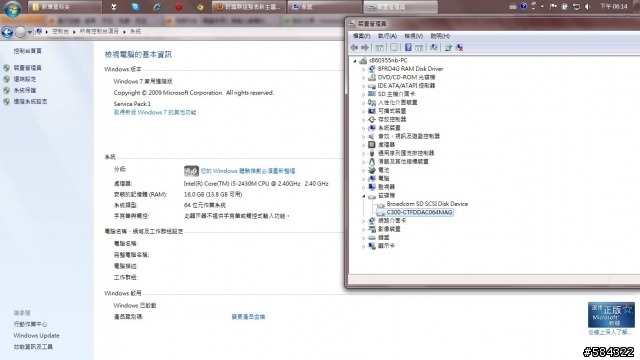Expand DVD/CD-ROM 光碟機 node
The width and height of the screenshot is (640, 360).
[x=363, y=77]
